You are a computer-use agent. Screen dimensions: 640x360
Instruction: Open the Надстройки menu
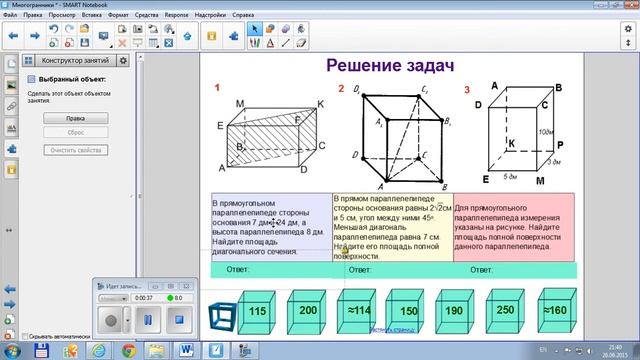coord(210,15)
